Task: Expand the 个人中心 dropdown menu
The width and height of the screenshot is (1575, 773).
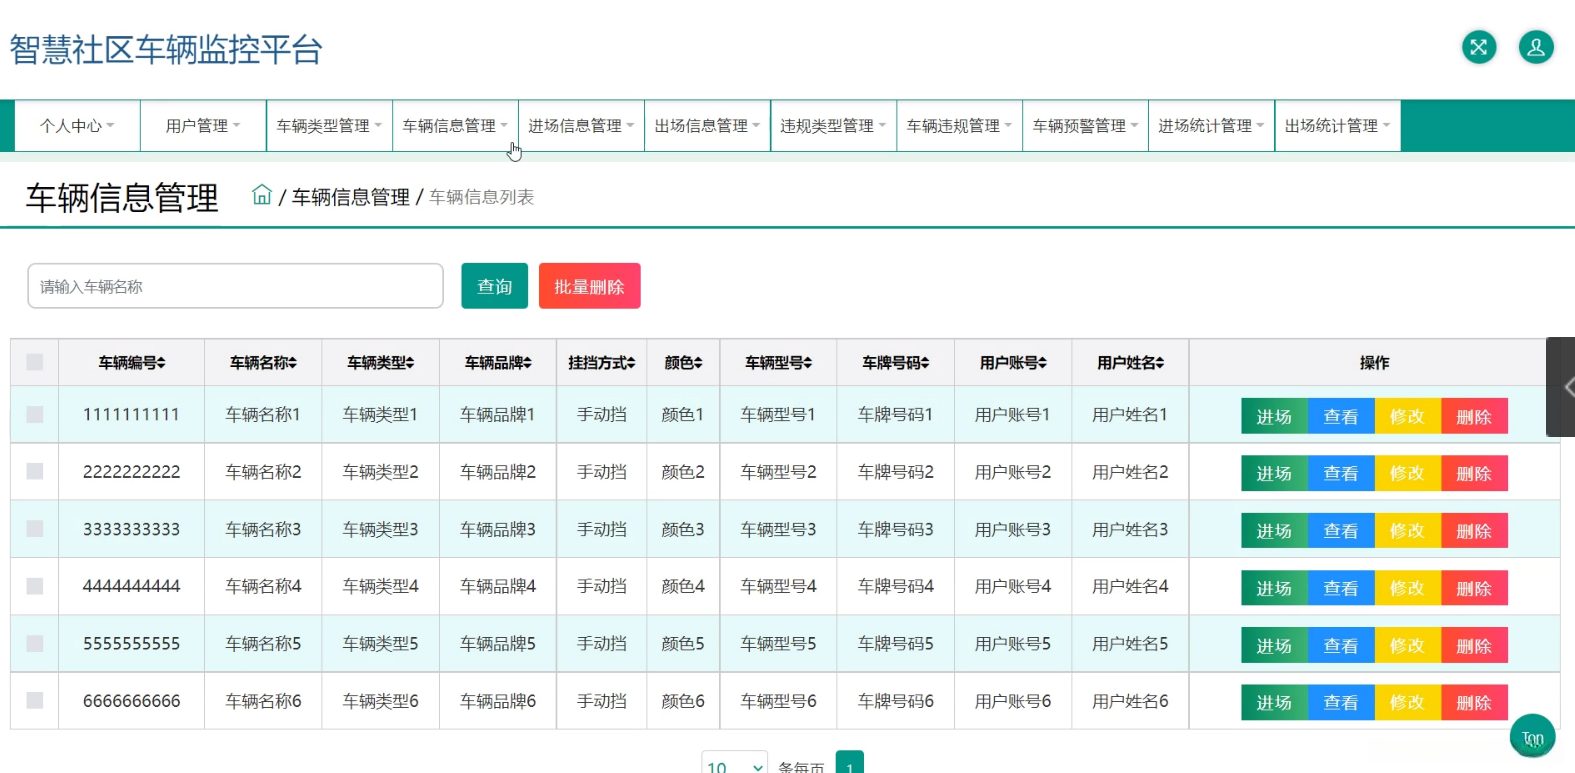Action: click(77, 126)
